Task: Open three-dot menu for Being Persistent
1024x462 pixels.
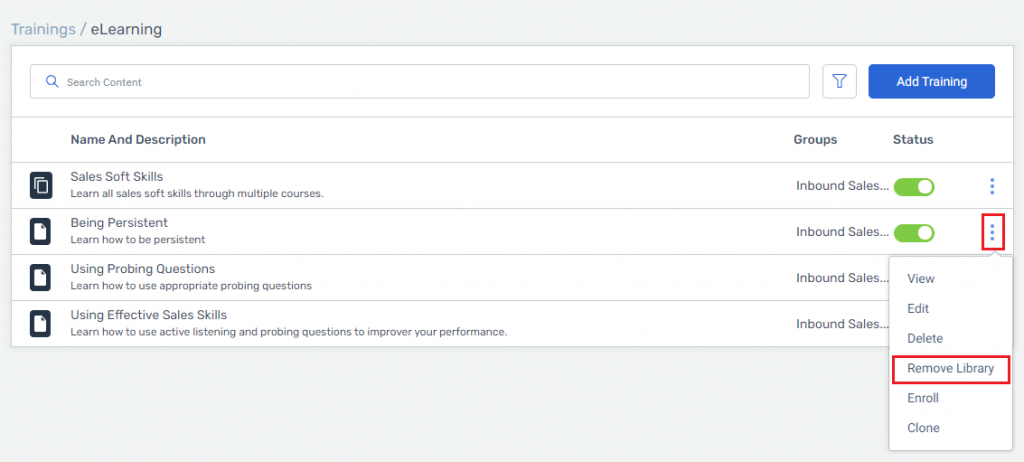Action: (x=992, y=231)
